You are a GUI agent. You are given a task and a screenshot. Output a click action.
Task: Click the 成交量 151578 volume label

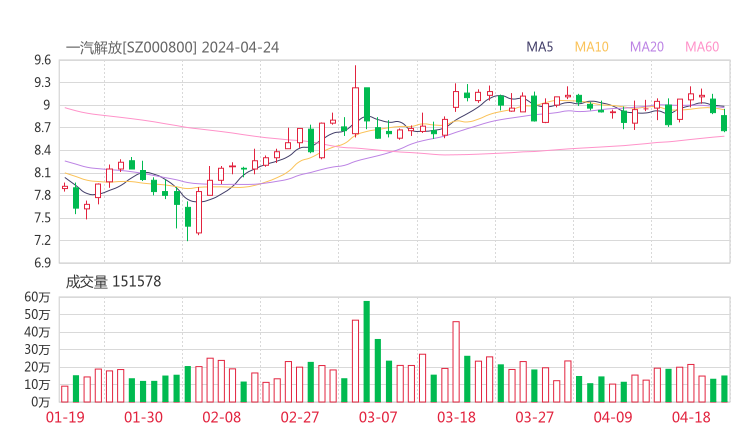[x=113, y=282]
